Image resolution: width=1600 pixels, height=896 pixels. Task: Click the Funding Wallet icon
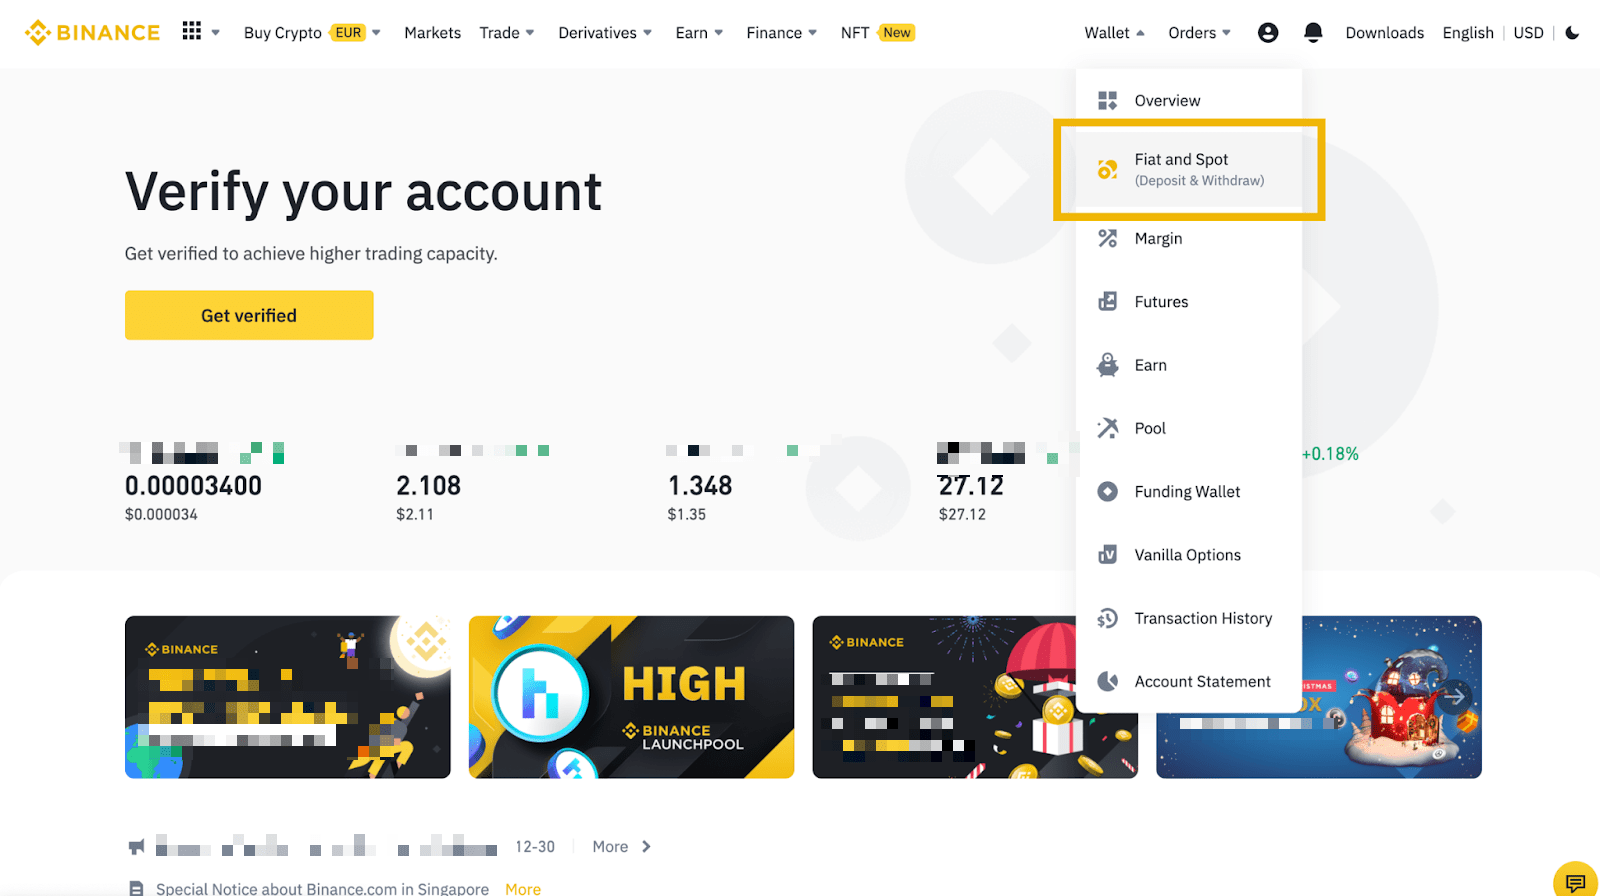click(x=1107, y=492)
